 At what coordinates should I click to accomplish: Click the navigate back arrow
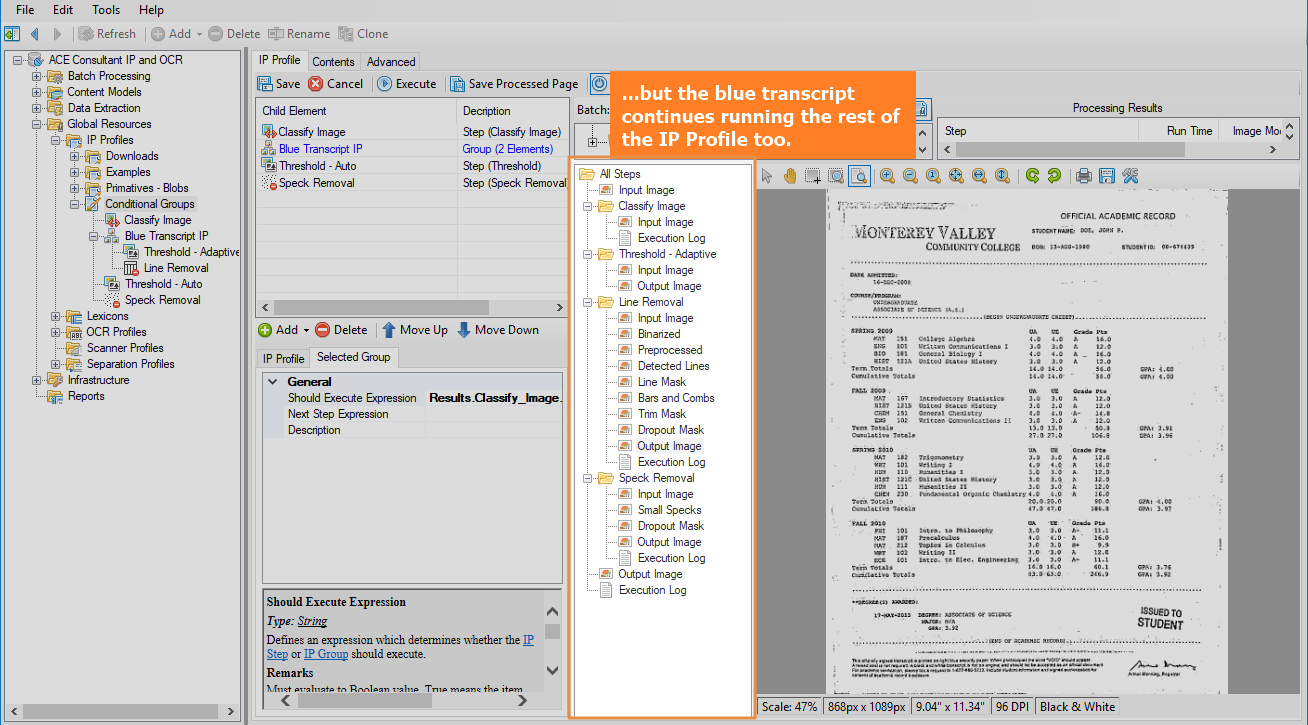pos(35,34)
